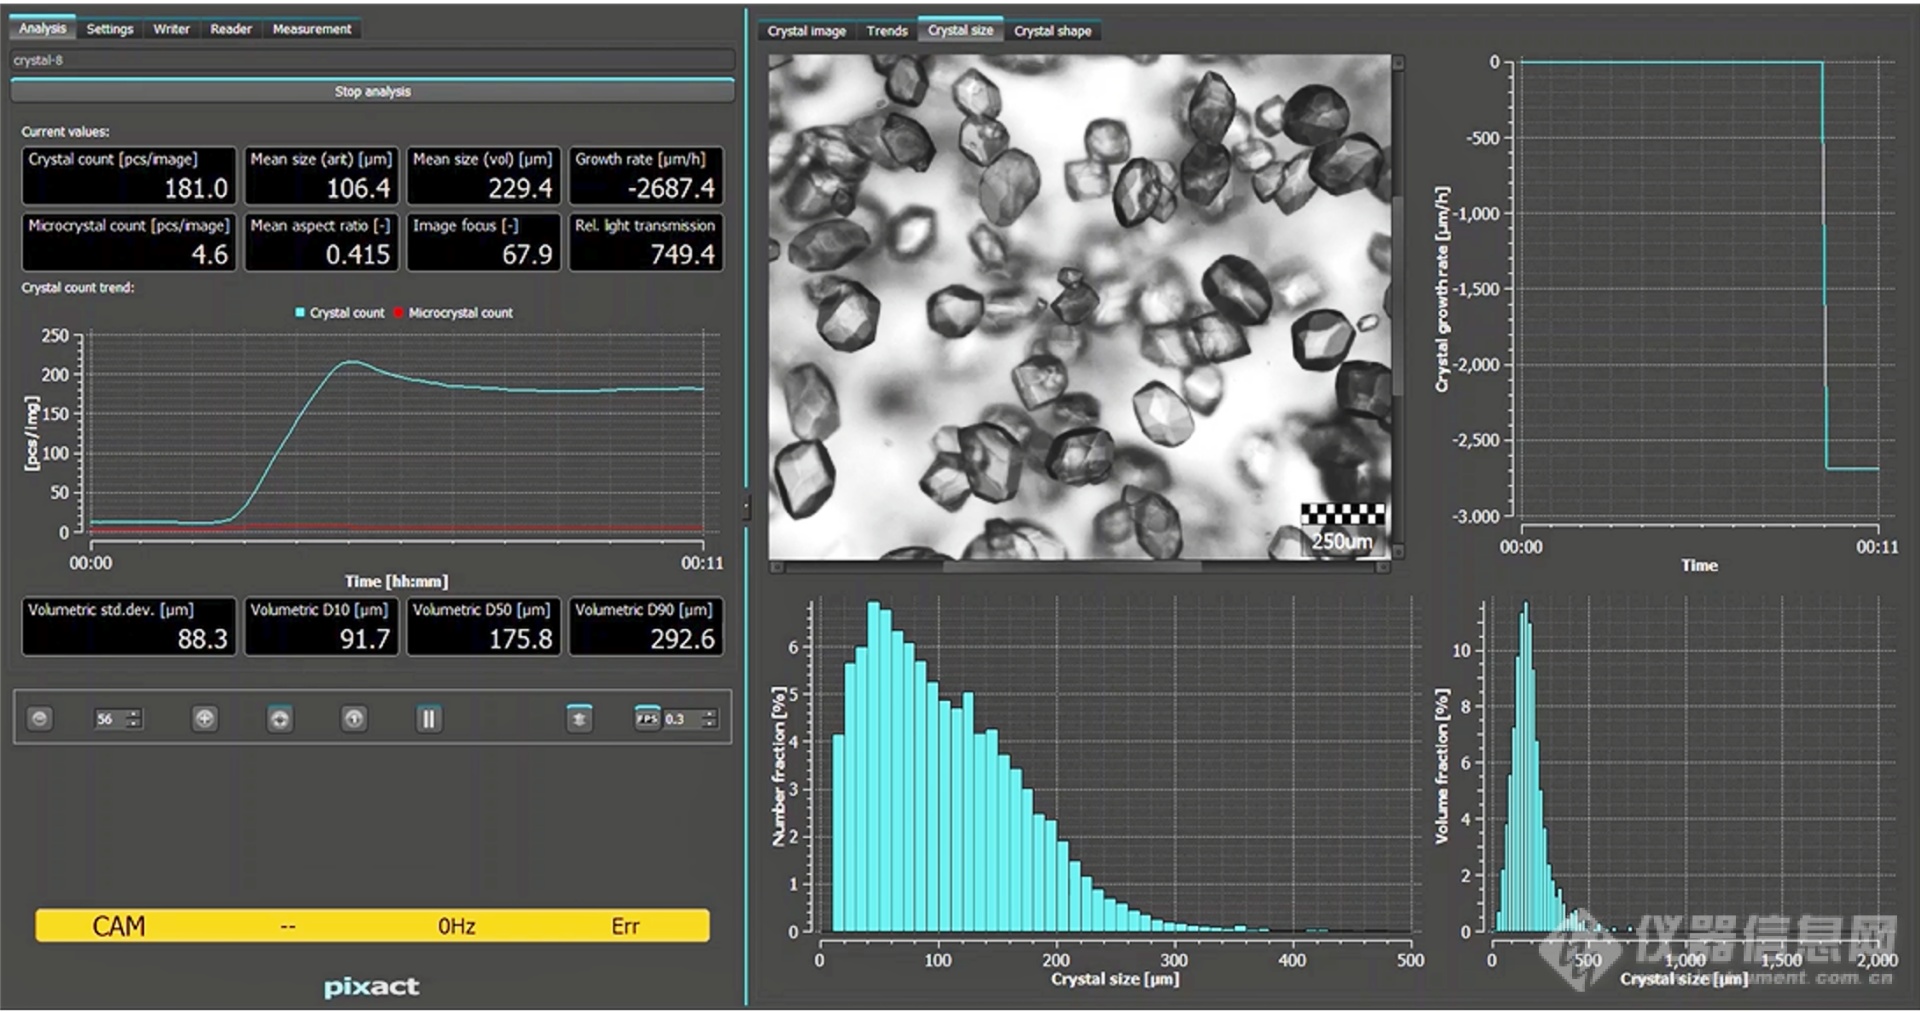
Task: Click the crystal-8 name field
Action: (372, 60)
